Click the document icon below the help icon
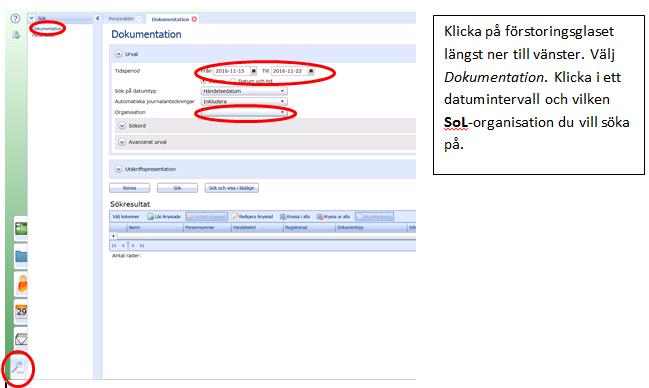Screen dimensions: 649x388 (16, 35)
